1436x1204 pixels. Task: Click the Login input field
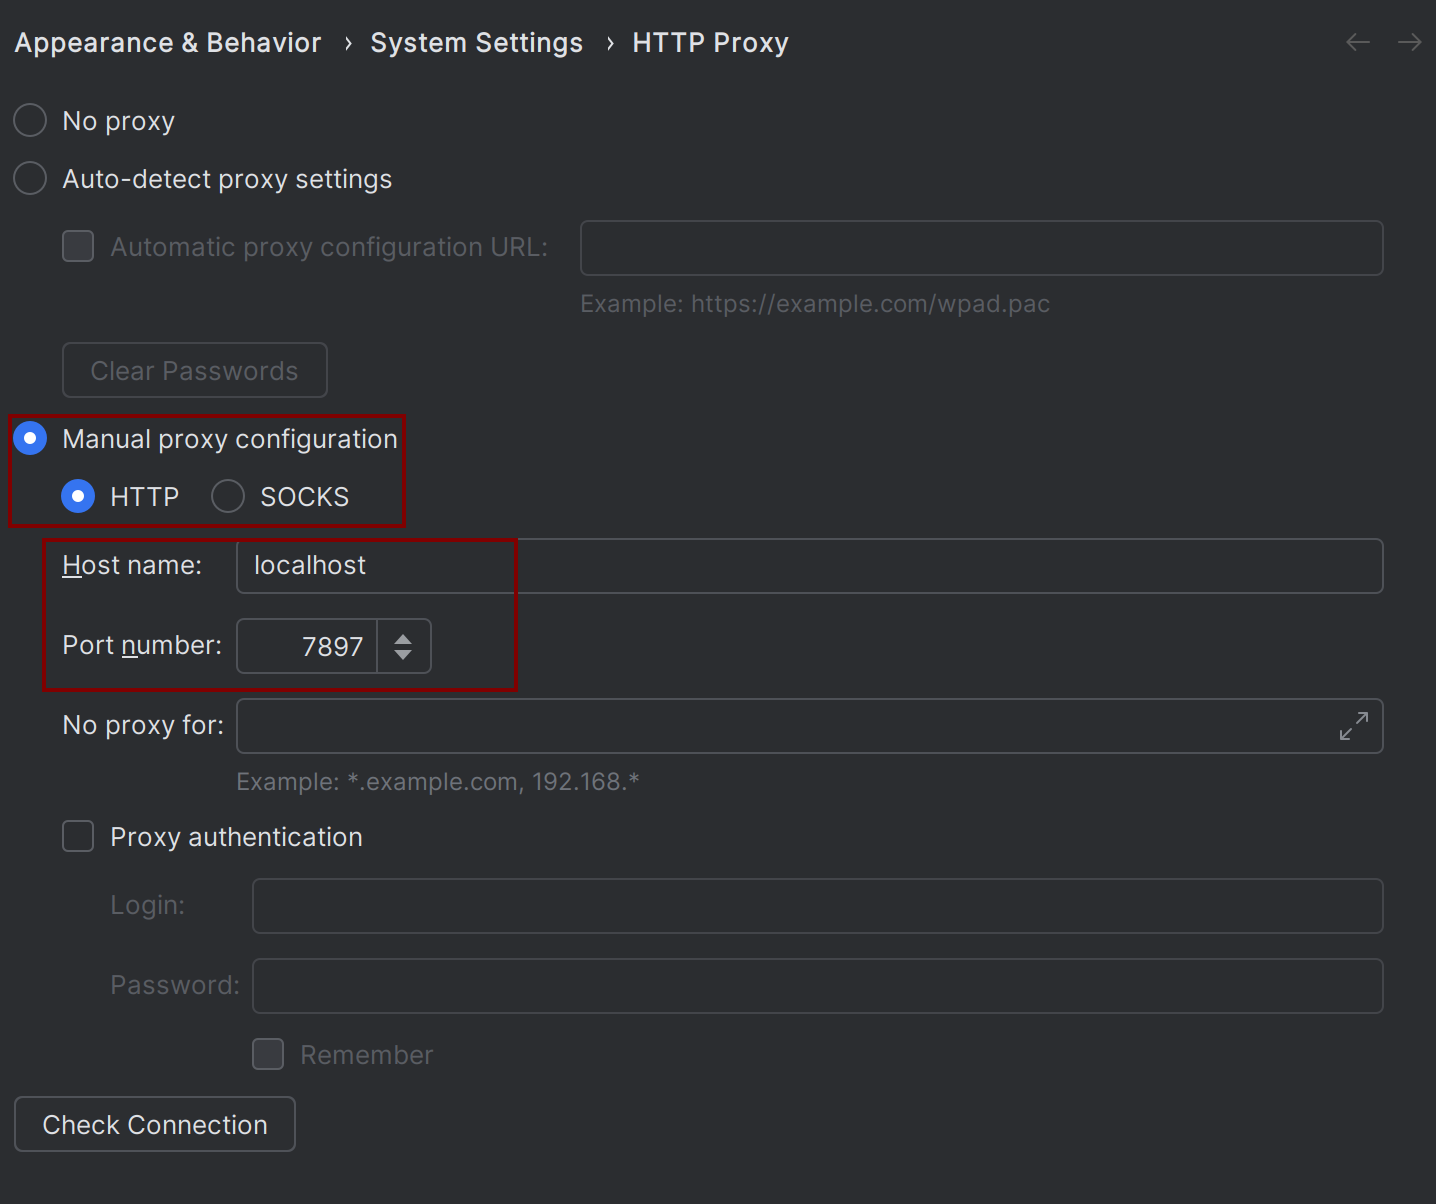click(x=818, y=906)
